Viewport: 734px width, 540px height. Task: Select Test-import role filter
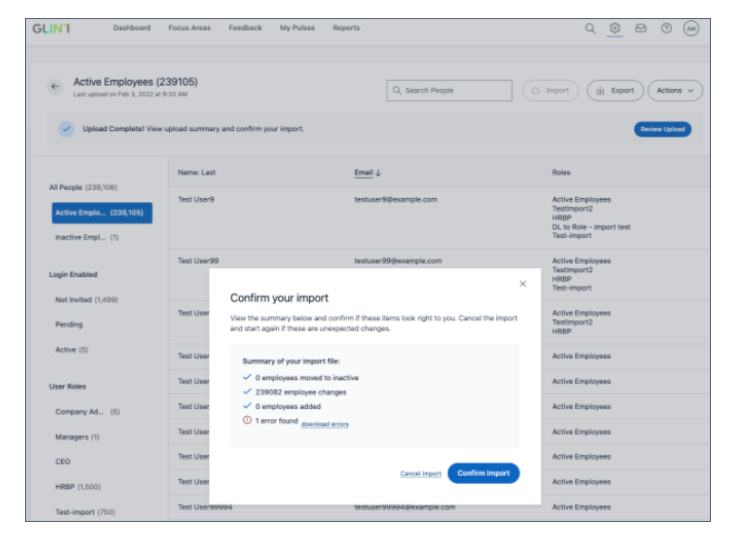(x=85, y=512)
